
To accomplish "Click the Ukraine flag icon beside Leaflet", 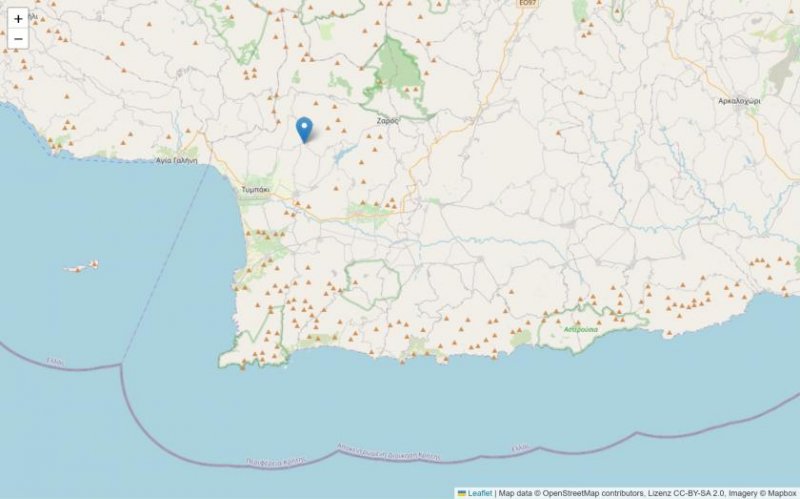I will point(462,493).
